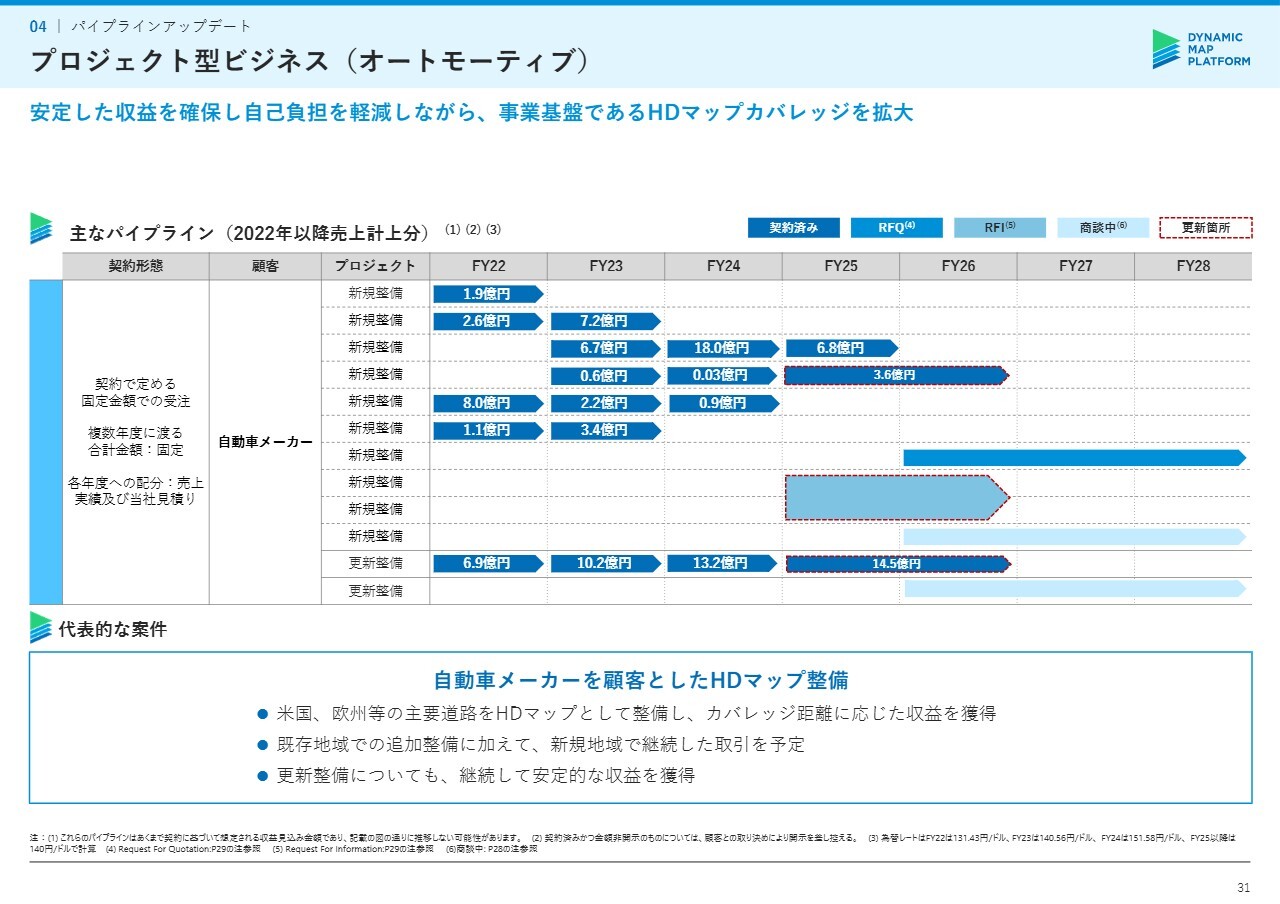Click the パイプラインアップデート section label

(161, 26)
